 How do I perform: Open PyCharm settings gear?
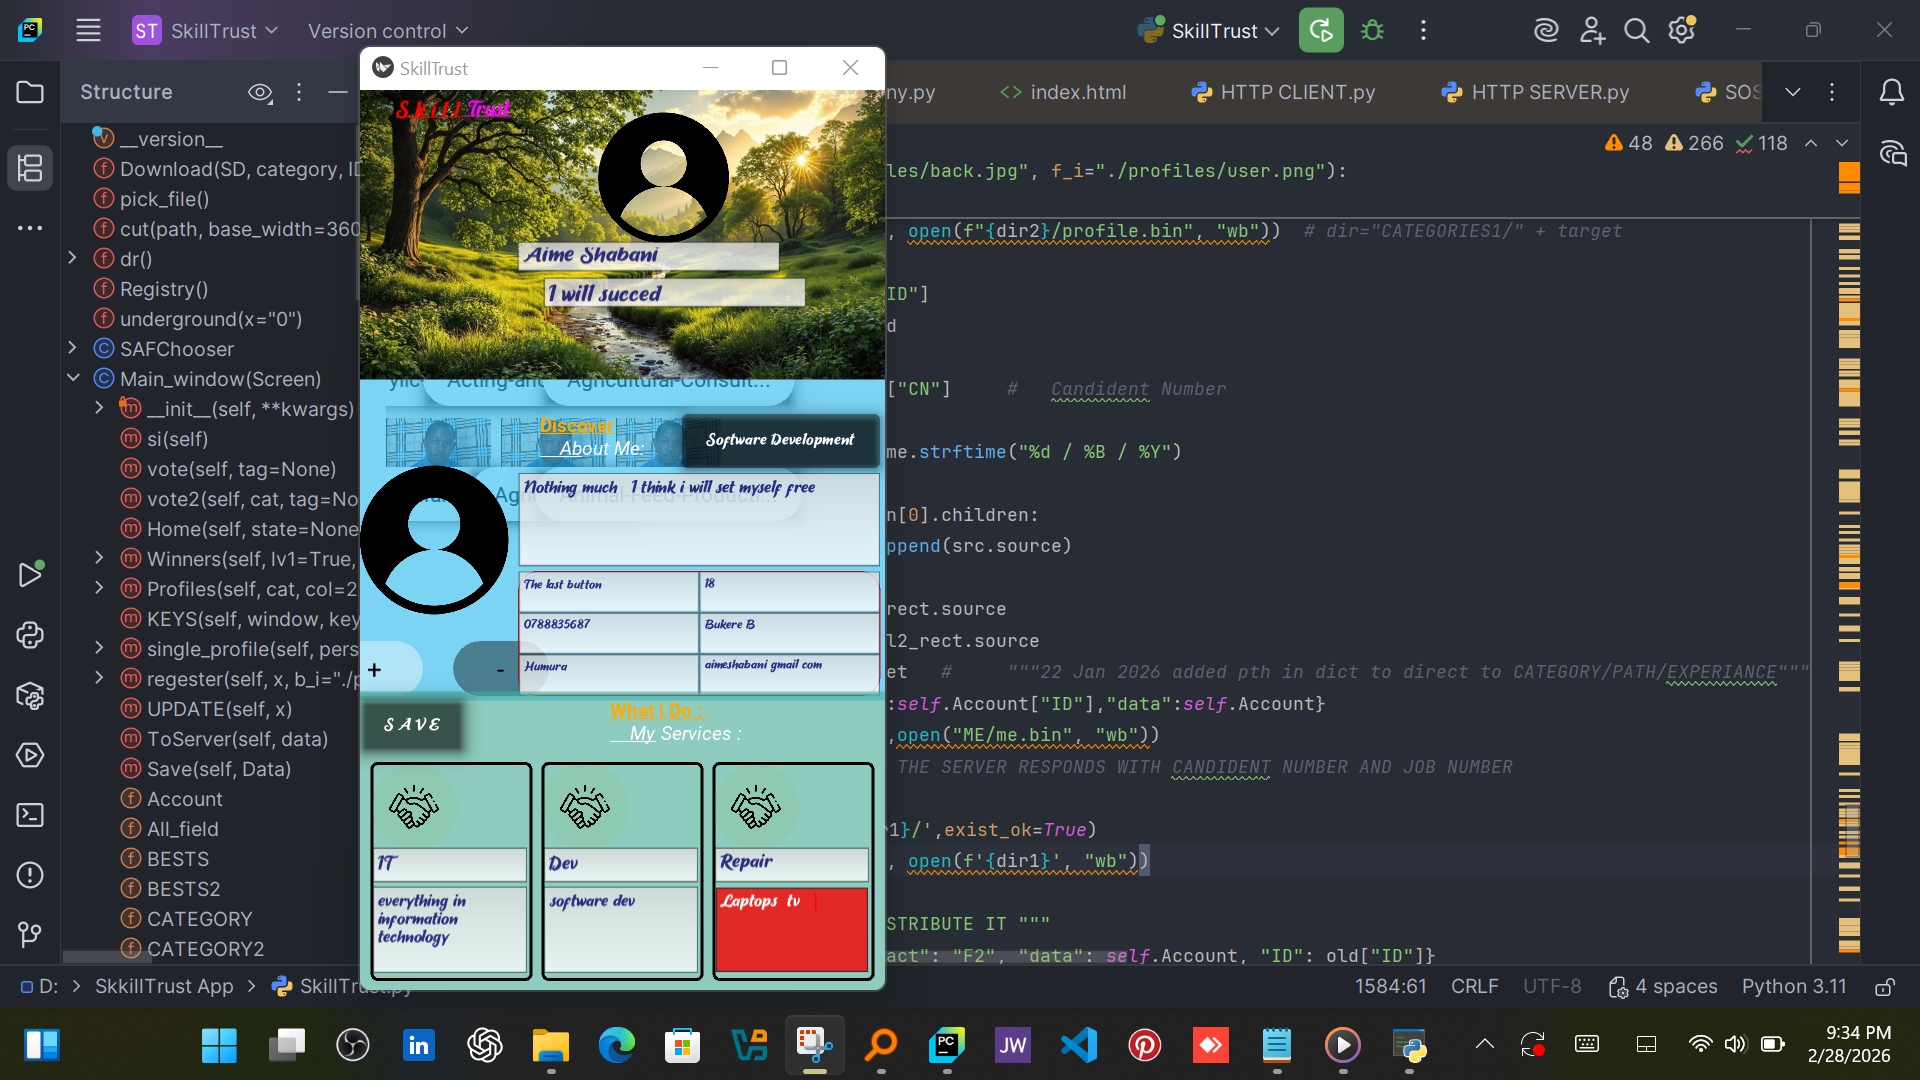1682,31
